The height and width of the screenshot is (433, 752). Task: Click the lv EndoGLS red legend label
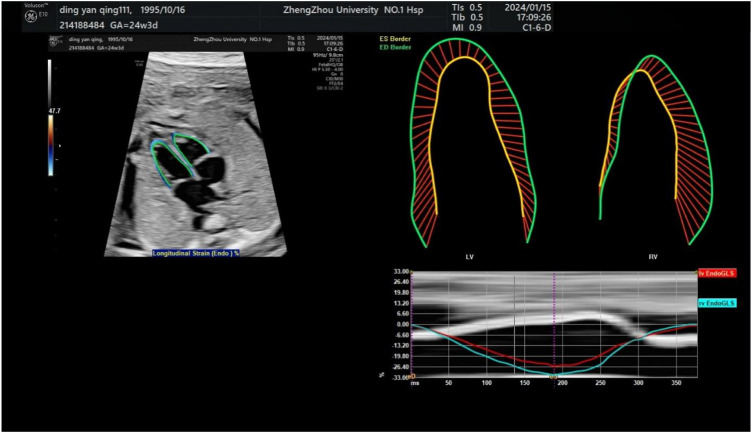coord(716,273)
